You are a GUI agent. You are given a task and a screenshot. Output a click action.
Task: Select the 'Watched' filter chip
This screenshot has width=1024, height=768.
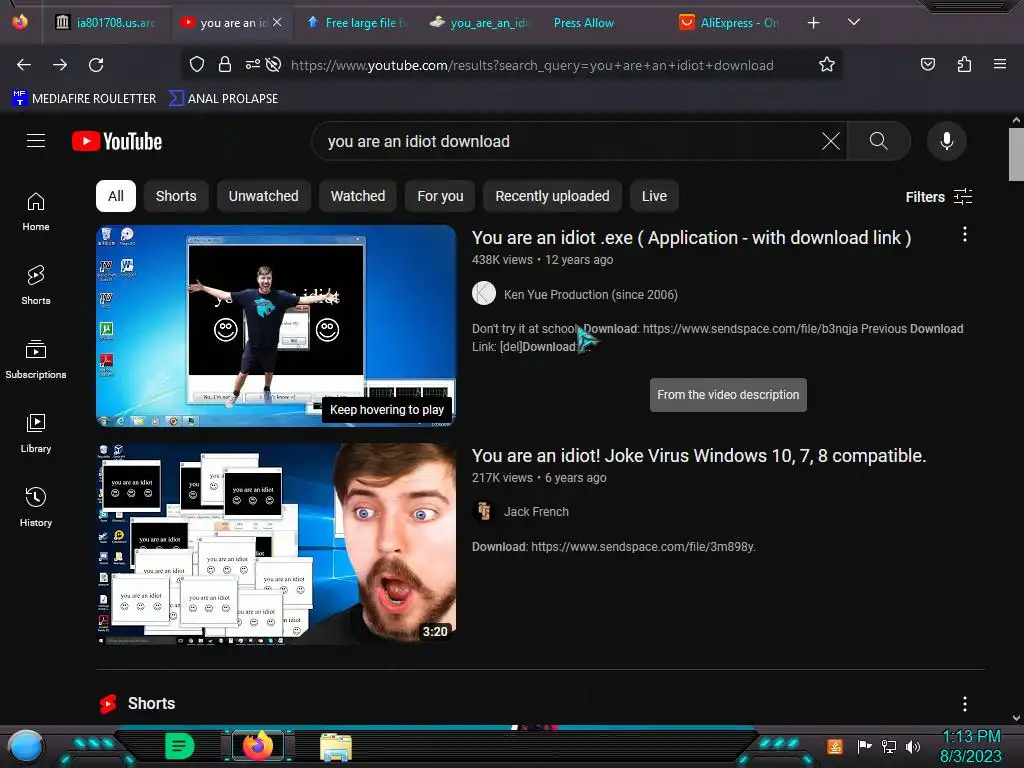(x=358, y=196)
